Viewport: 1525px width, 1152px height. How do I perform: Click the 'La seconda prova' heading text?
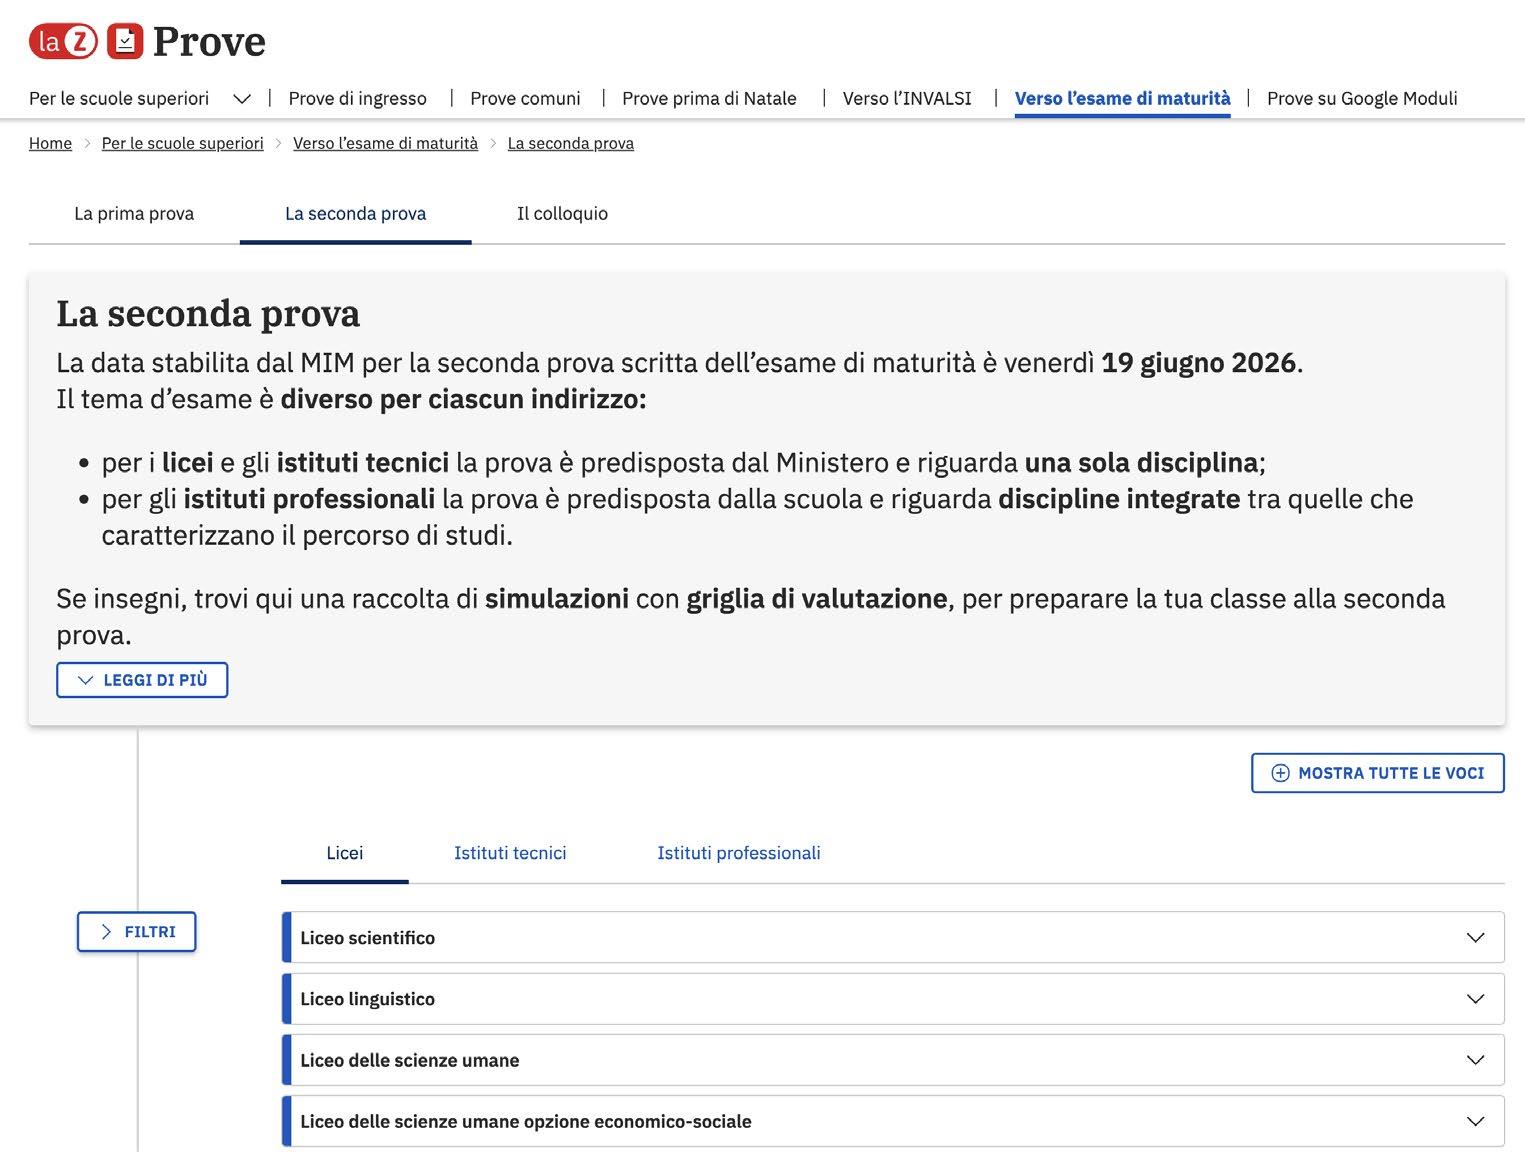tap(208, 313)
